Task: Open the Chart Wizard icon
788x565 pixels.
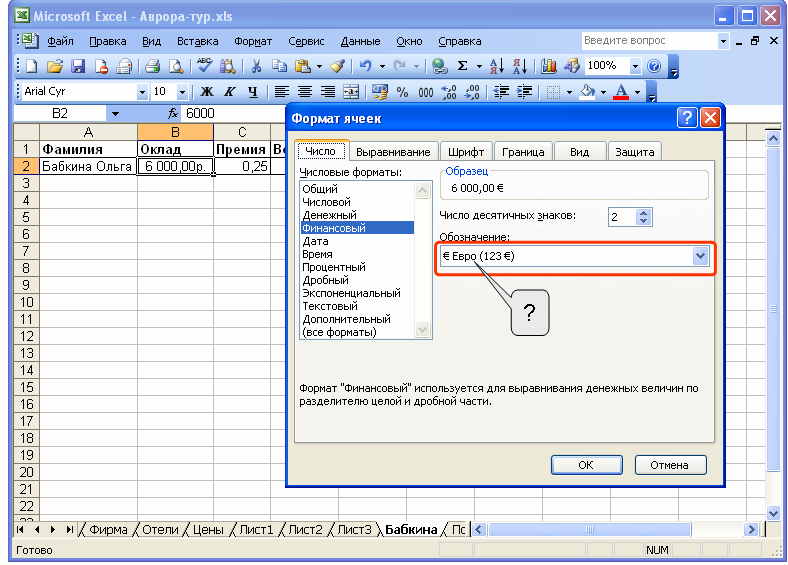Action: 549,66
